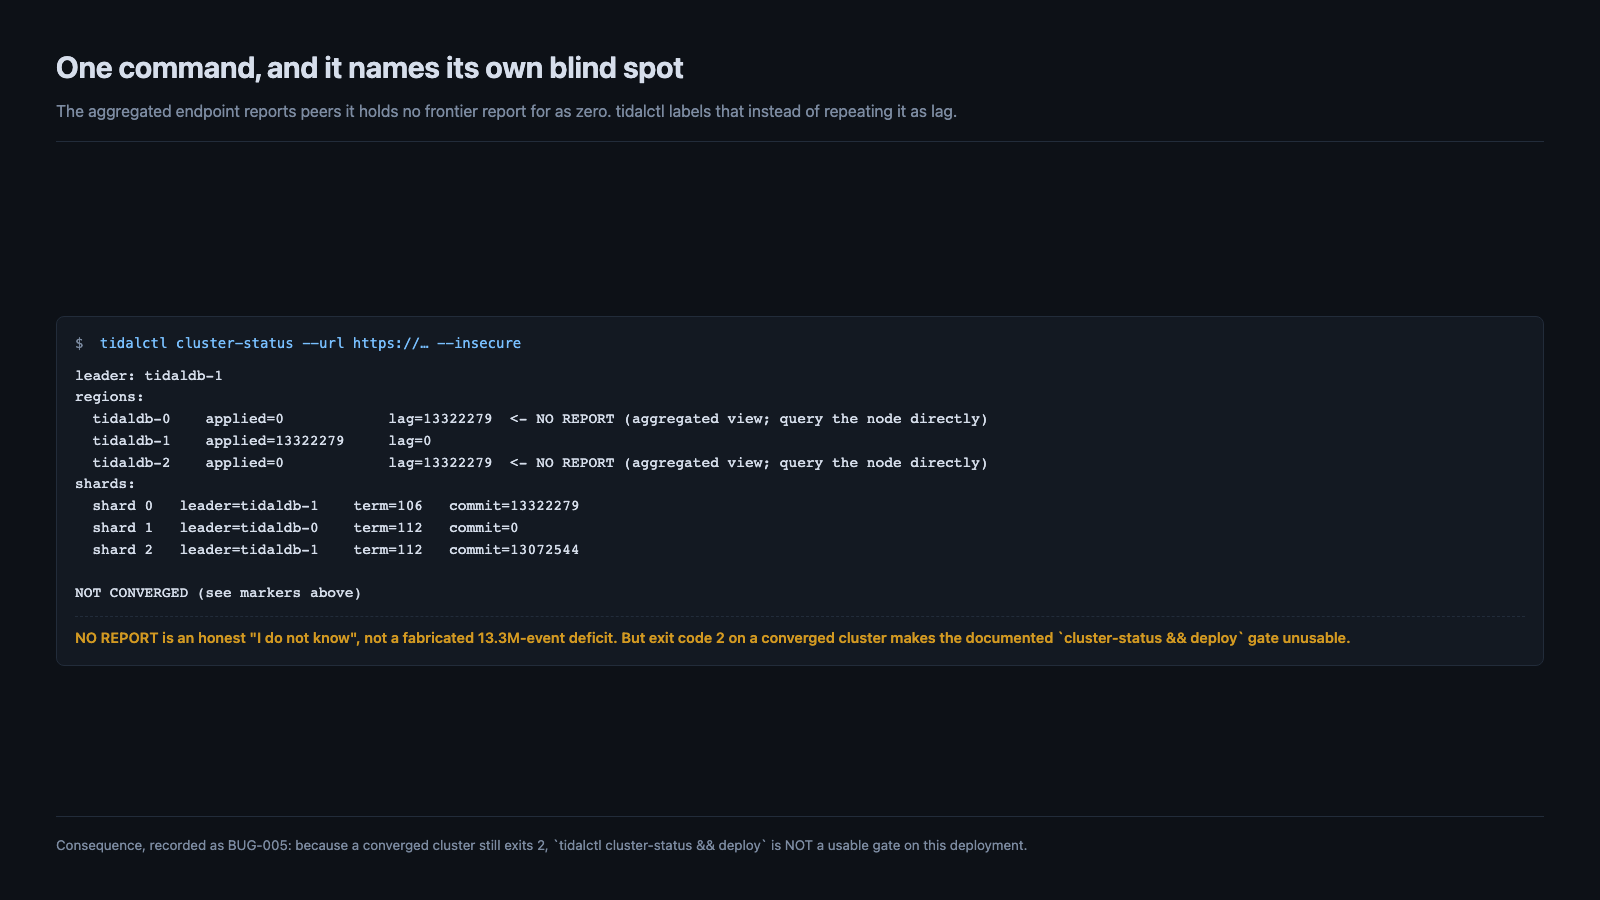
Task: Click the 'shards:' heading line
Action: 105,484
